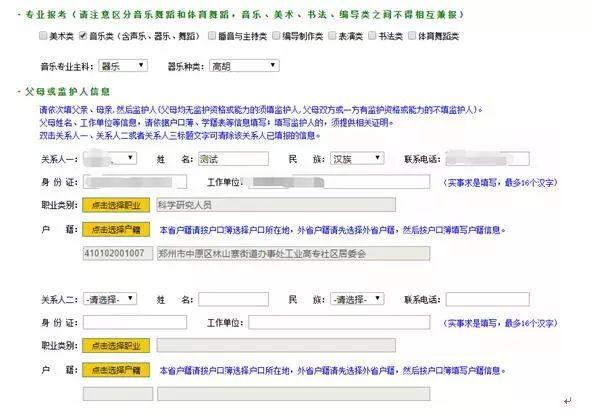Check the 书法类 option
Viewport: 592px width, 416px height.
[372, 36]
